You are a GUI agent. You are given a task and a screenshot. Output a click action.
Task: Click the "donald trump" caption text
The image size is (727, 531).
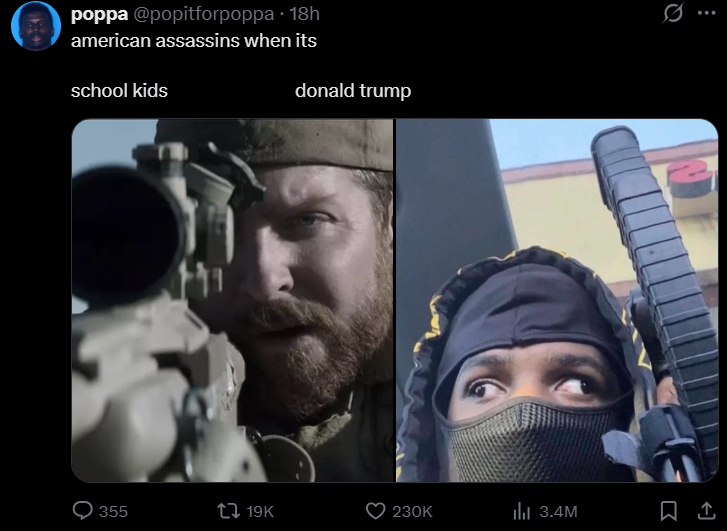coord(353,90)
